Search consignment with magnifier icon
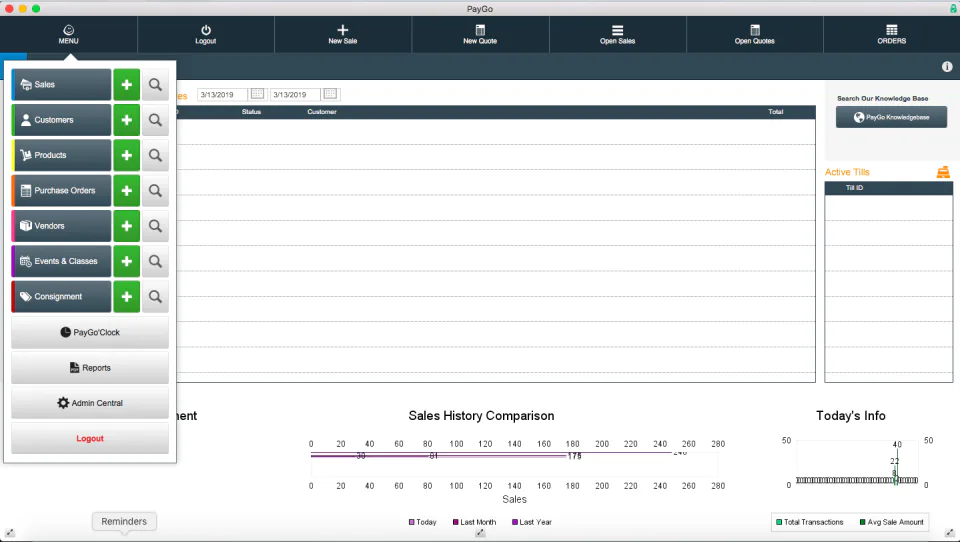 tap(156, 296)
